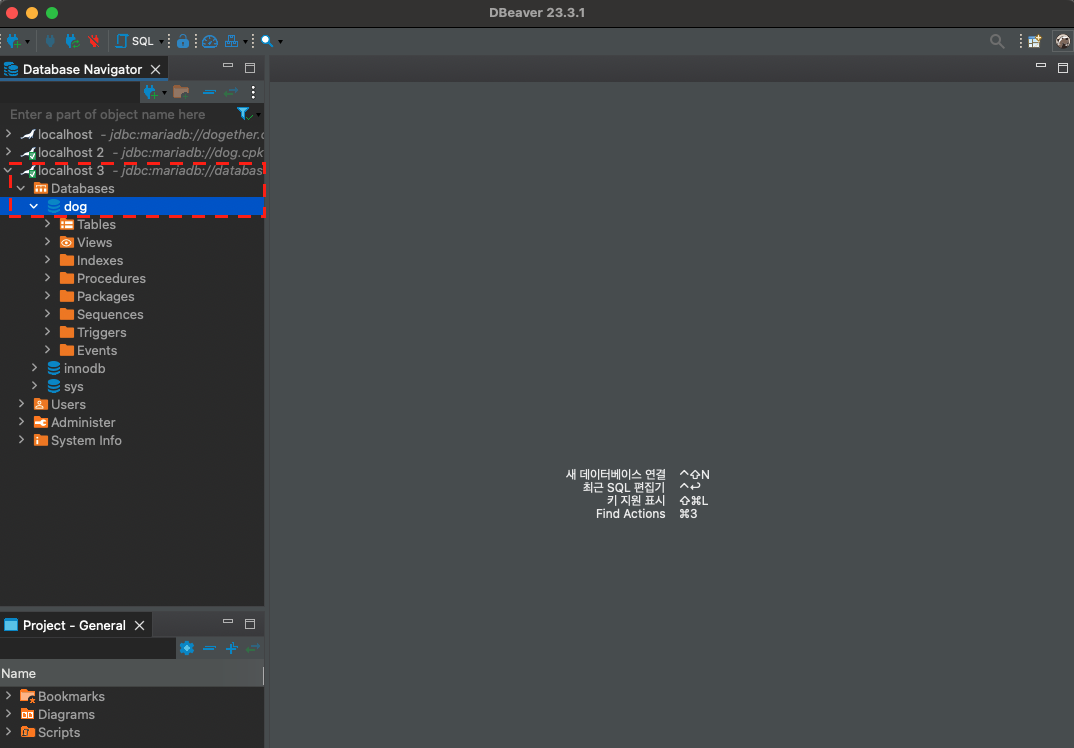Click the Connect plug icon in main toolbar
1074x748 pixels.
pyautogui.click(x=50, y=41)
